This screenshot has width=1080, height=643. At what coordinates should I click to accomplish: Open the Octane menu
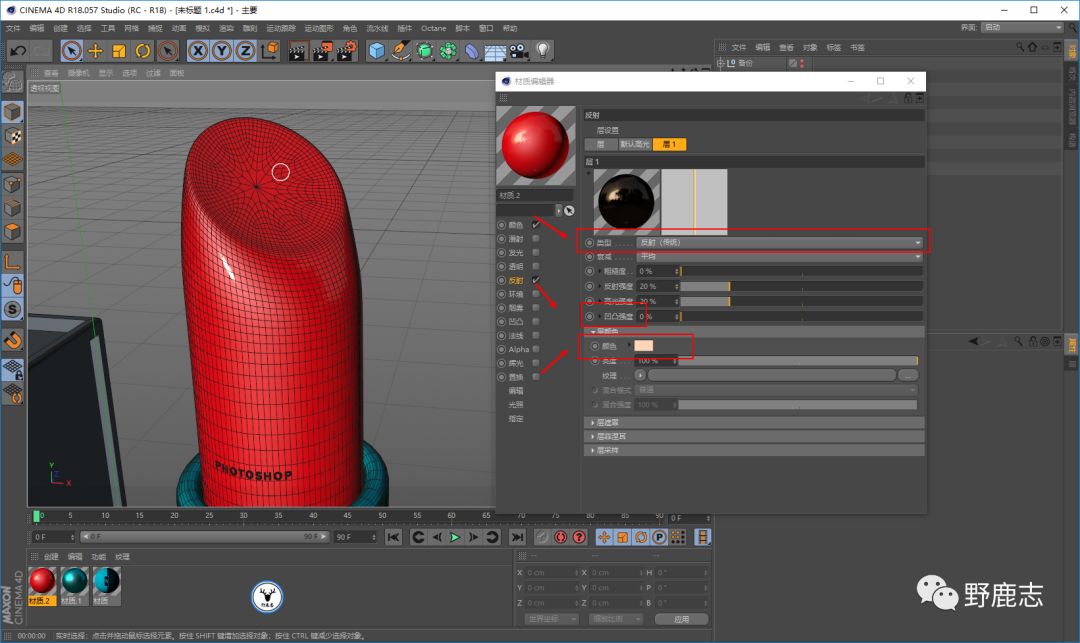(x=433, y=28)
